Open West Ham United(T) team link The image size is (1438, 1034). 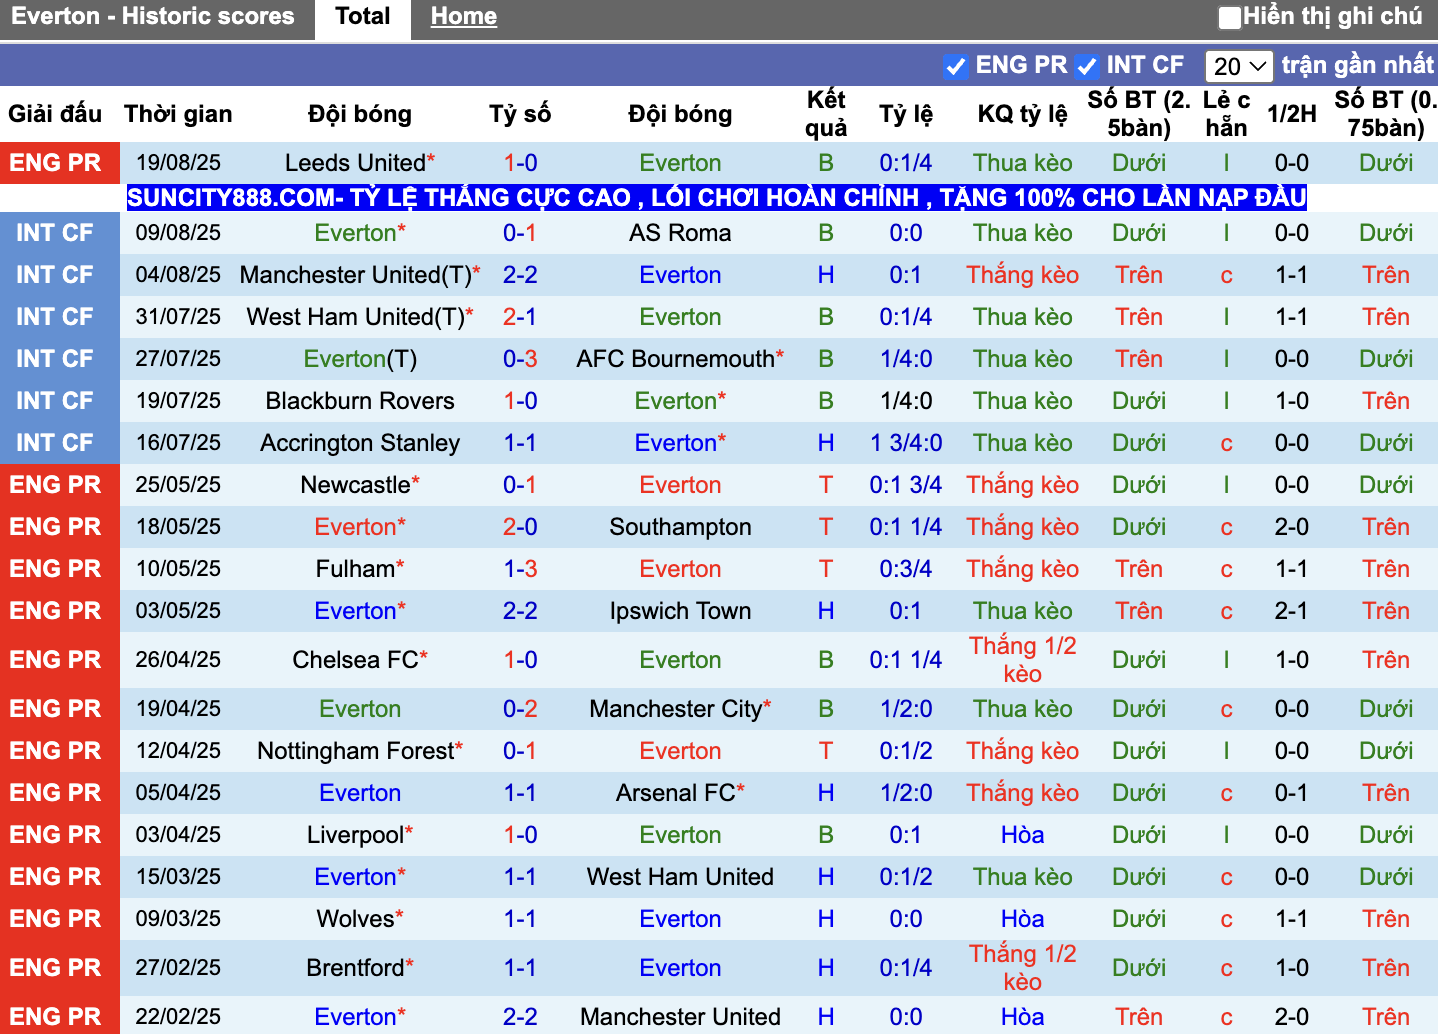pyautogui.click(x=356, y=317)
